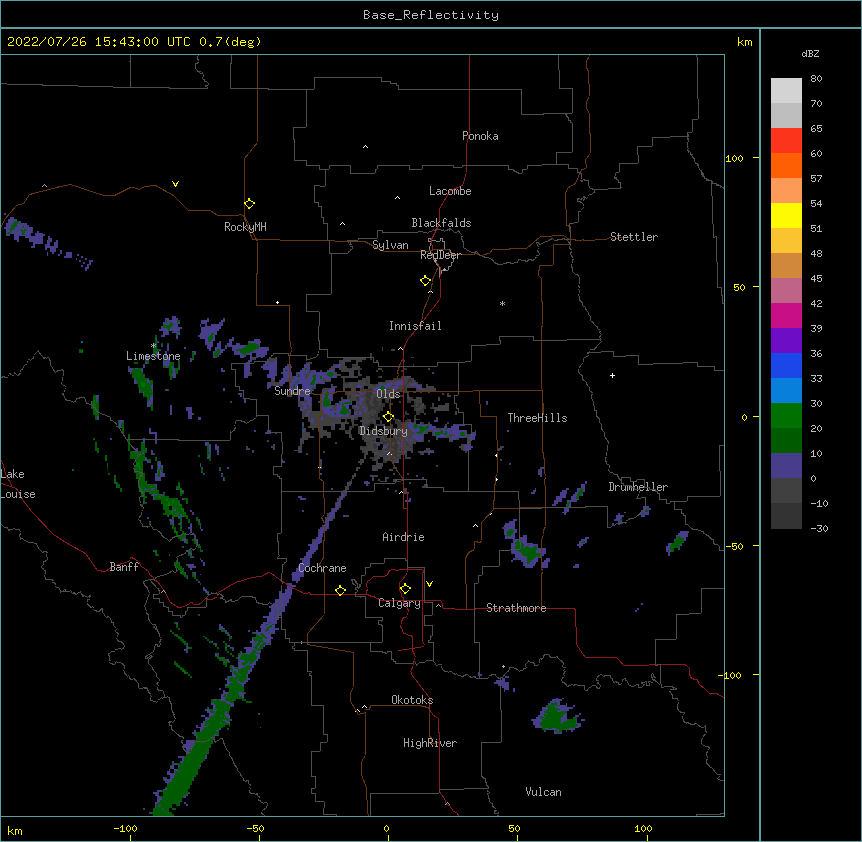Click the -30 value on dBZ legend
The width and height of the screenshot is (862, 842).
pos(819,528)
